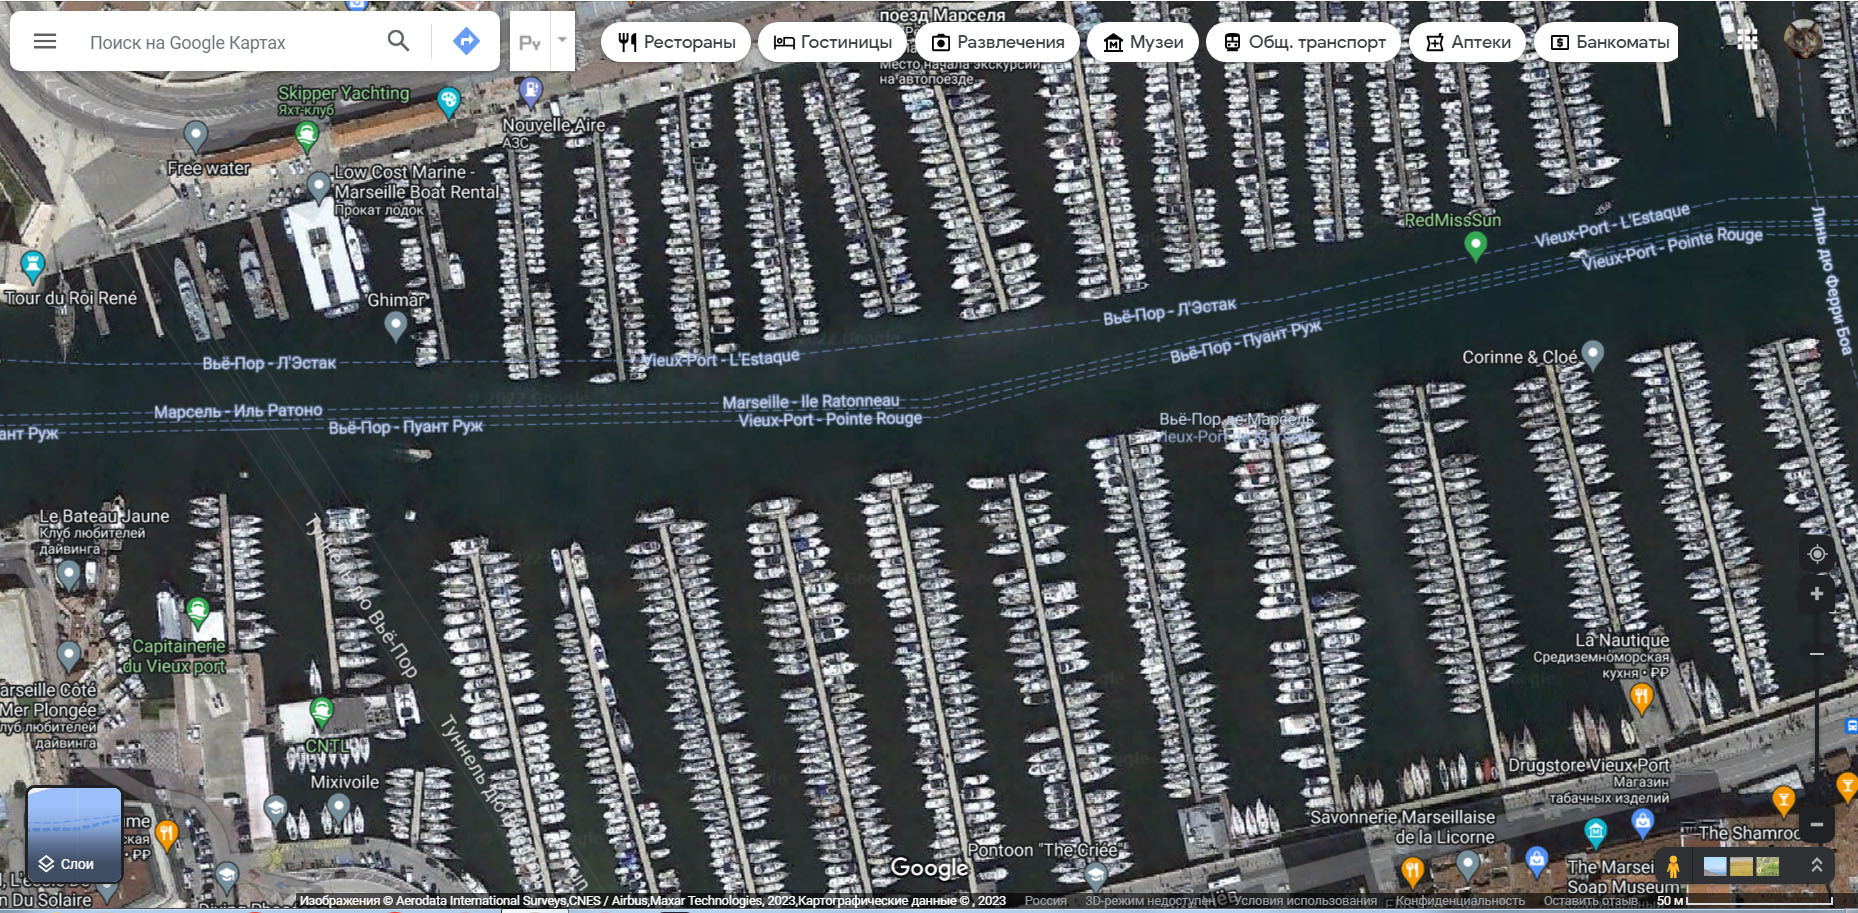This screenshot has width=1858, height=913.
Task: Open the Google apps grid
Action: [1747, 40]
